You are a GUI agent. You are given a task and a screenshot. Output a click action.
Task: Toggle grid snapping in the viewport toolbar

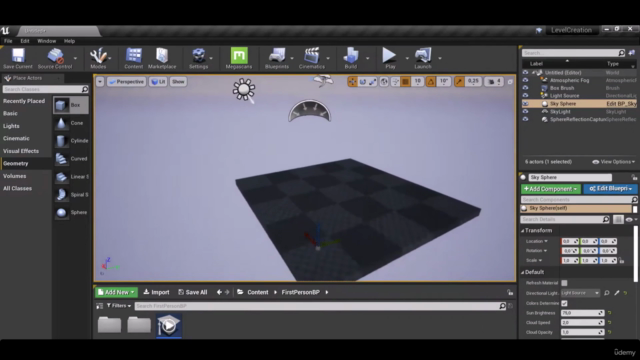coord(405,82)
